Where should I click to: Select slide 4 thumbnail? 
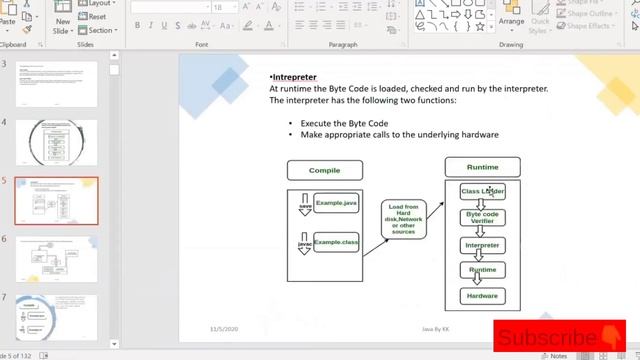pyautogui.click(x=56, y=142)
